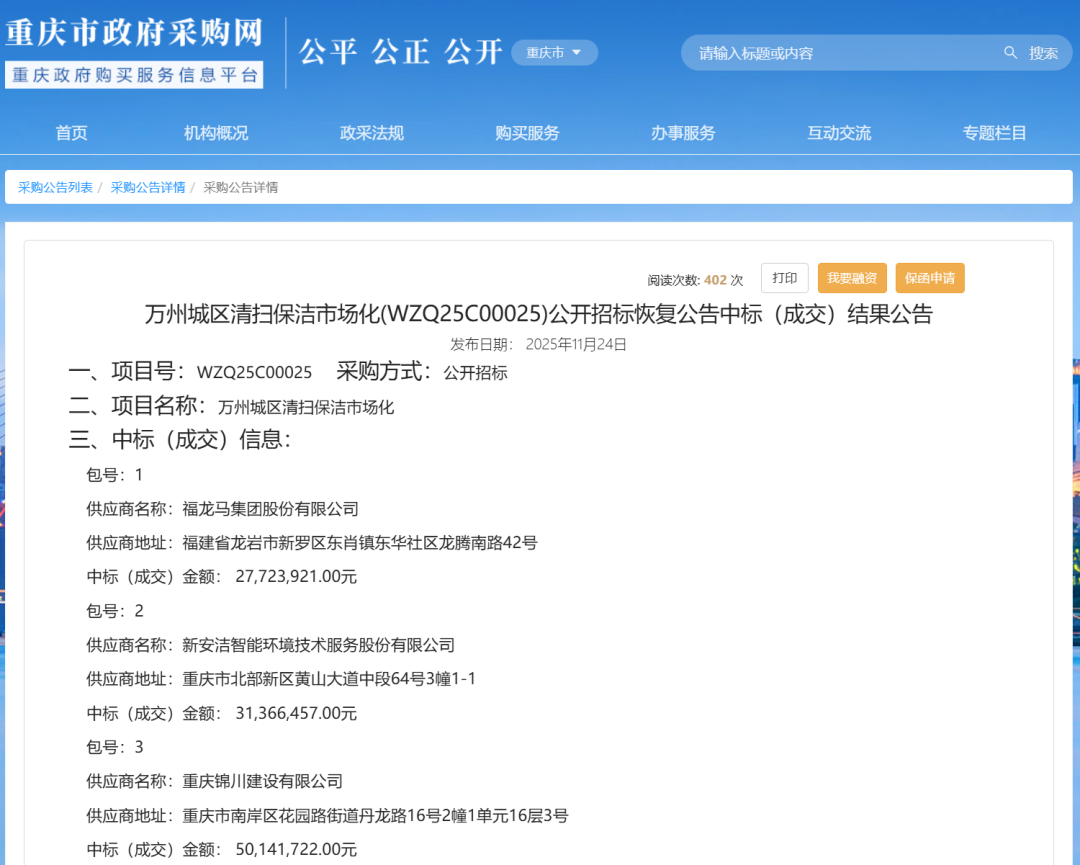Click the 公平 公正 公开 slogan text
1080x865 pixels.
[x=401, y=52]
